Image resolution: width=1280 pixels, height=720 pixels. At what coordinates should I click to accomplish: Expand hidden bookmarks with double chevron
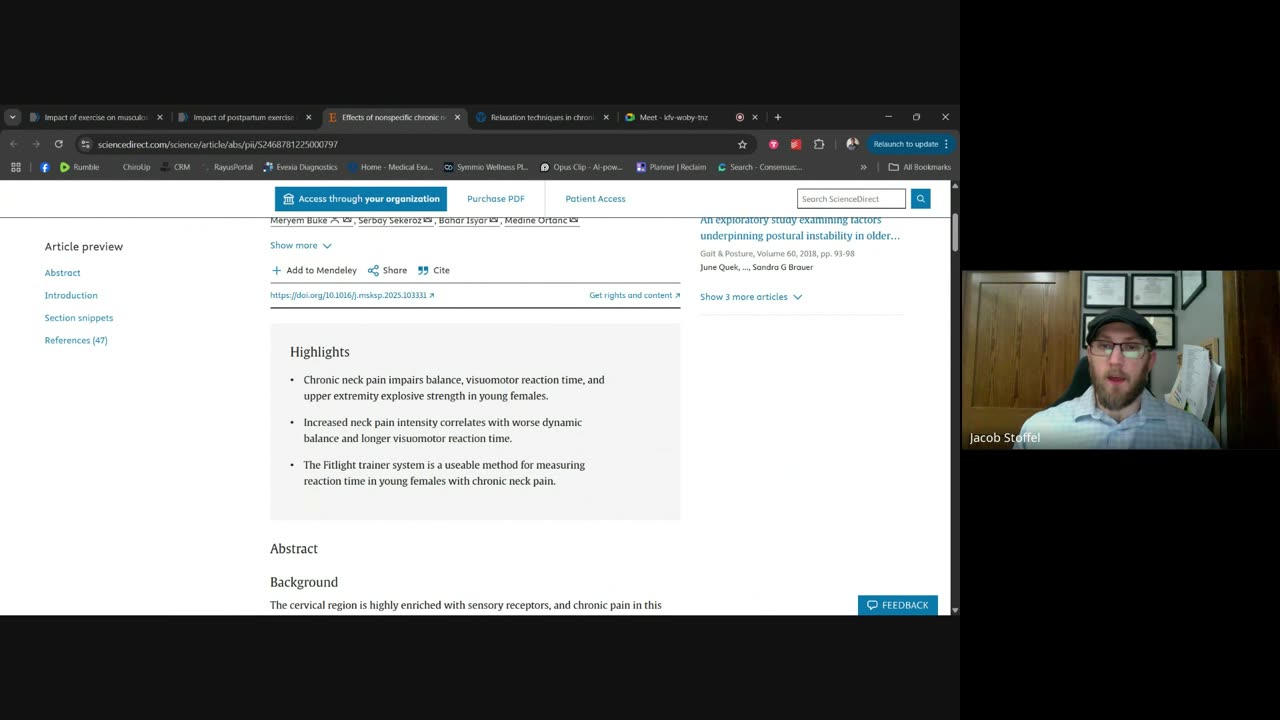pyautogui.click(x=863, y=167)
